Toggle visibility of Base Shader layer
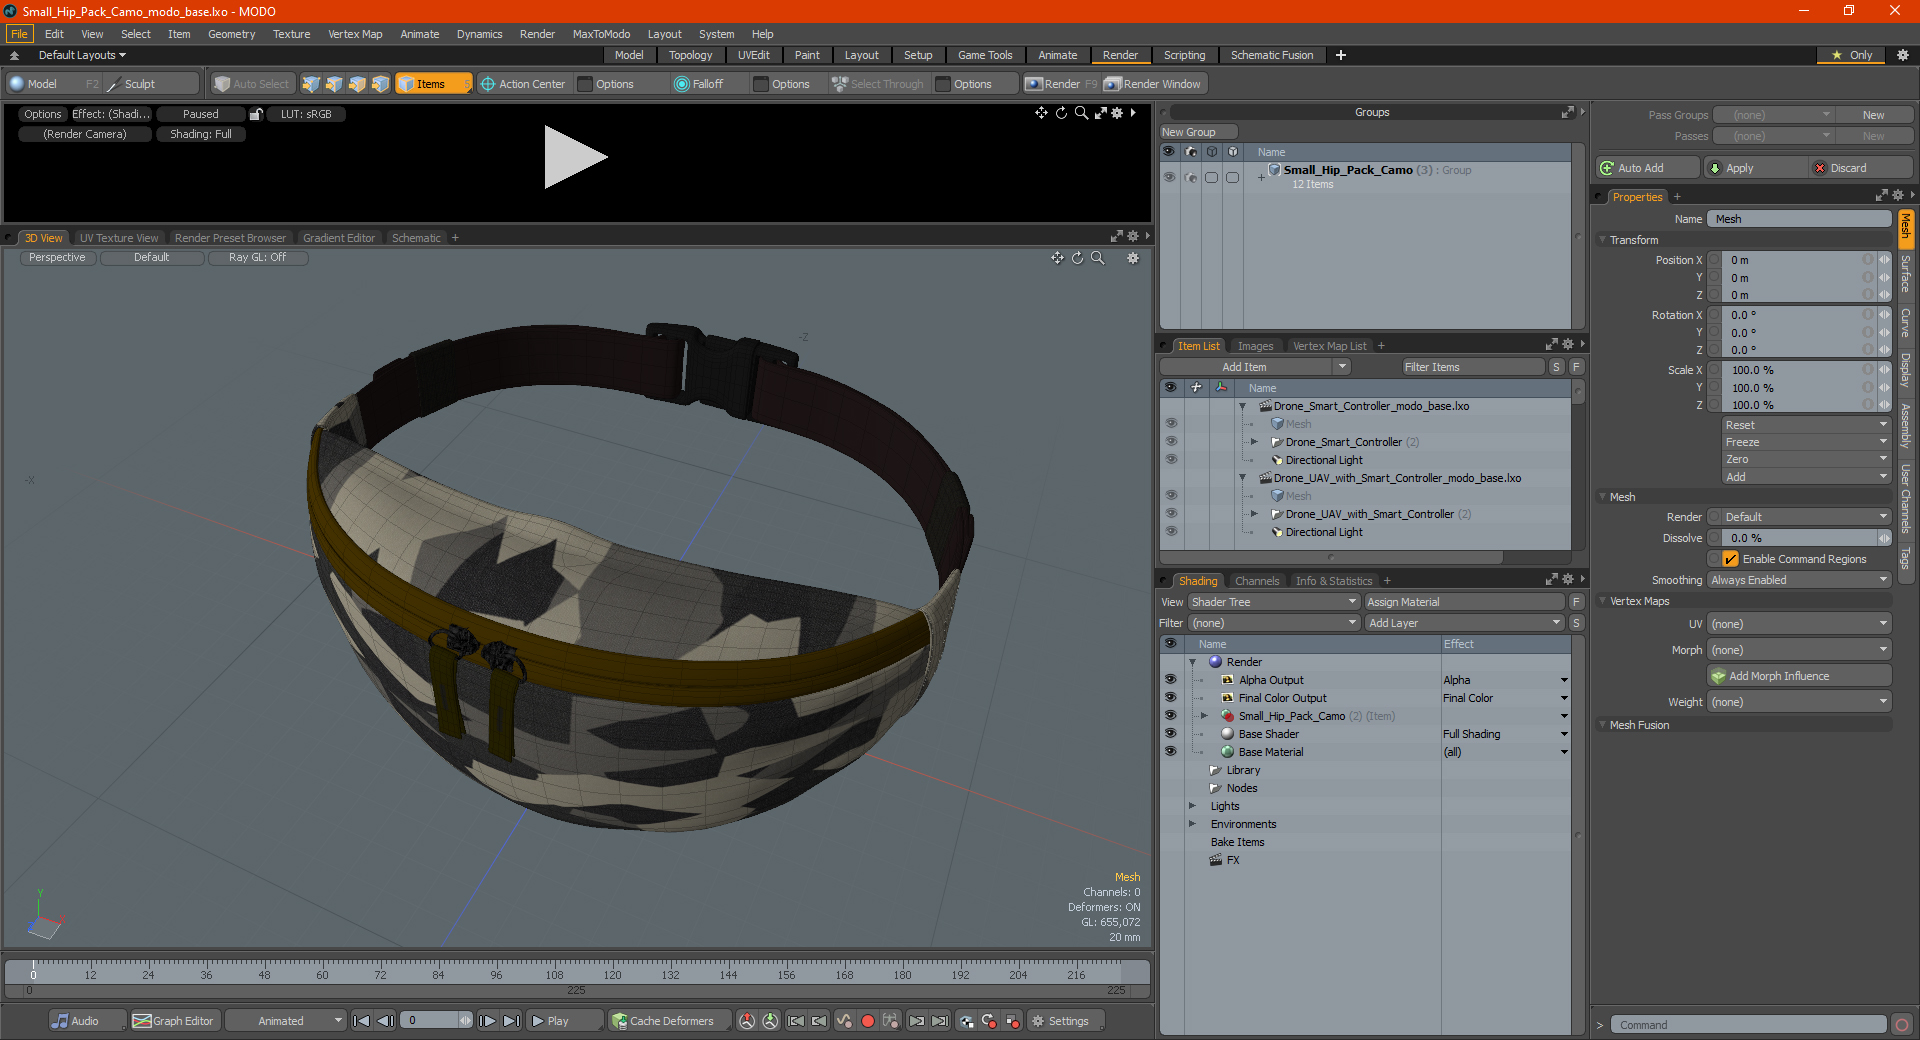The width and height of the screenshot is (1920, 1040). [x=1170, y=734]
